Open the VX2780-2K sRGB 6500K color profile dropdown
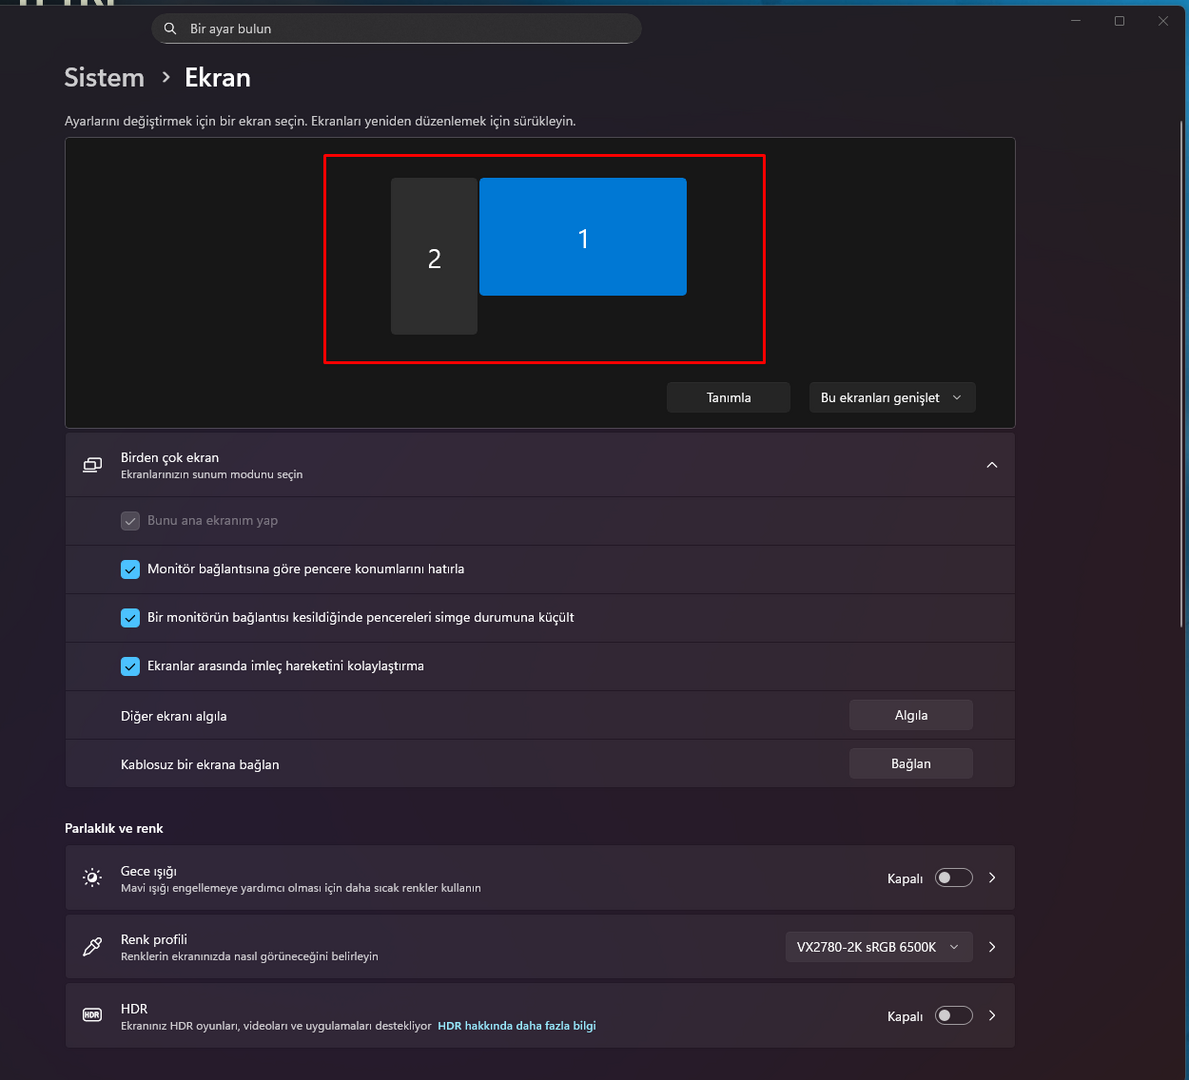The image size is (1189, 1080). click(879, 947)
